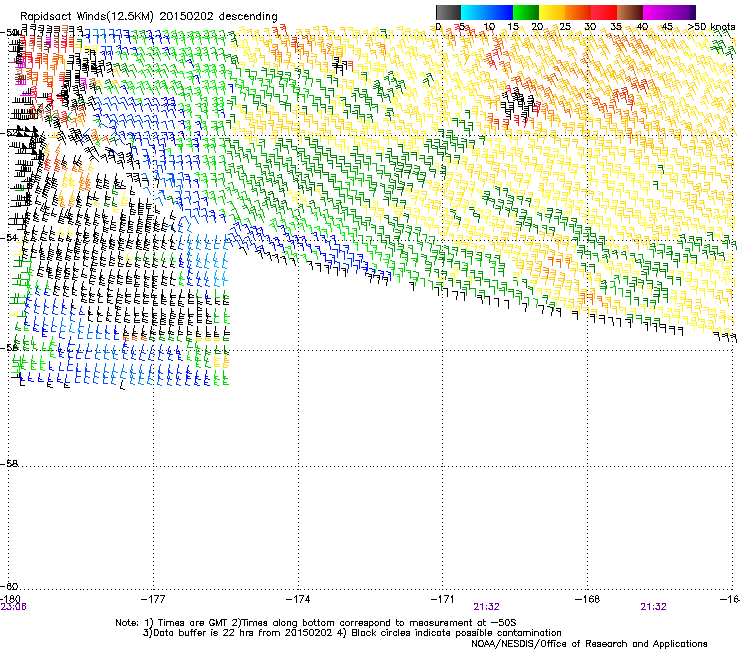The image size is (740, 650).
Task: Click the magenta 40-45 knots legend swatch
Action: tap(656, 12)
